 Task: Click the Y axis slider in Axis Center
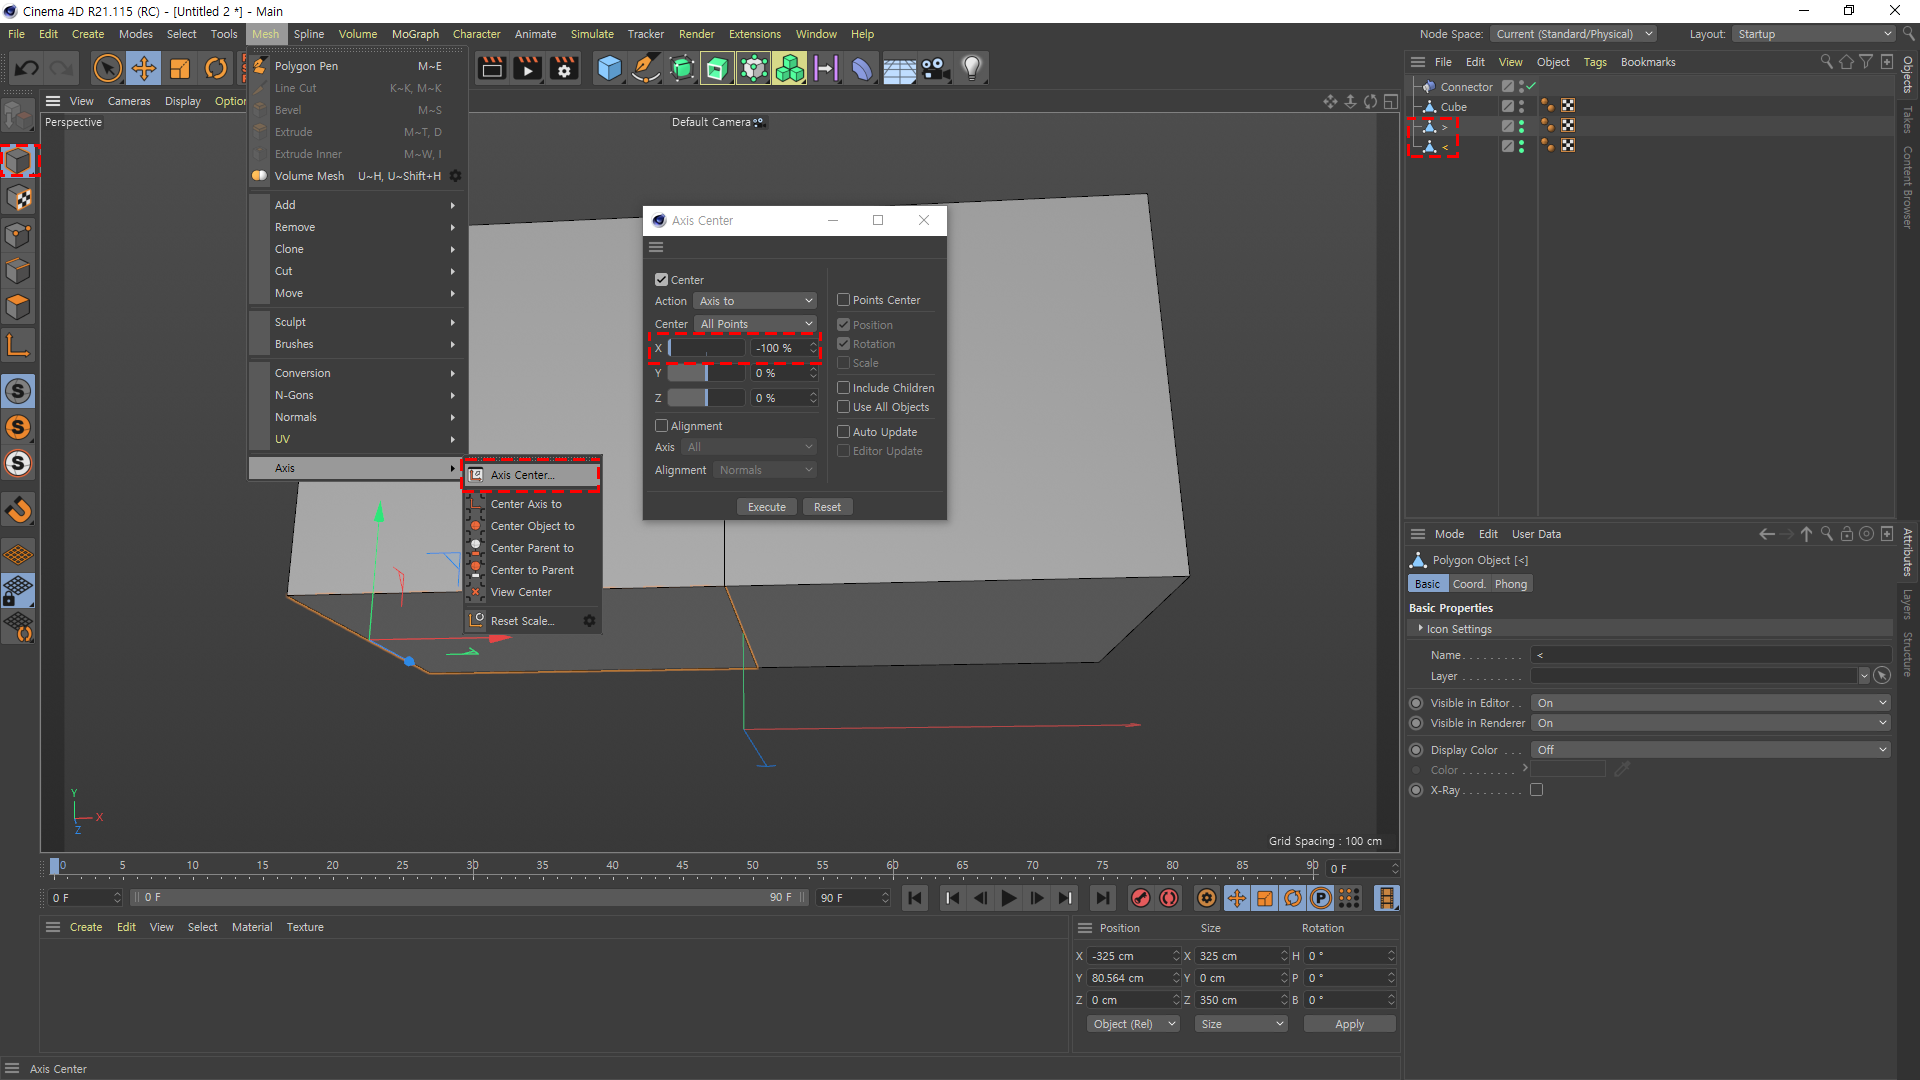tap(706, 373)
